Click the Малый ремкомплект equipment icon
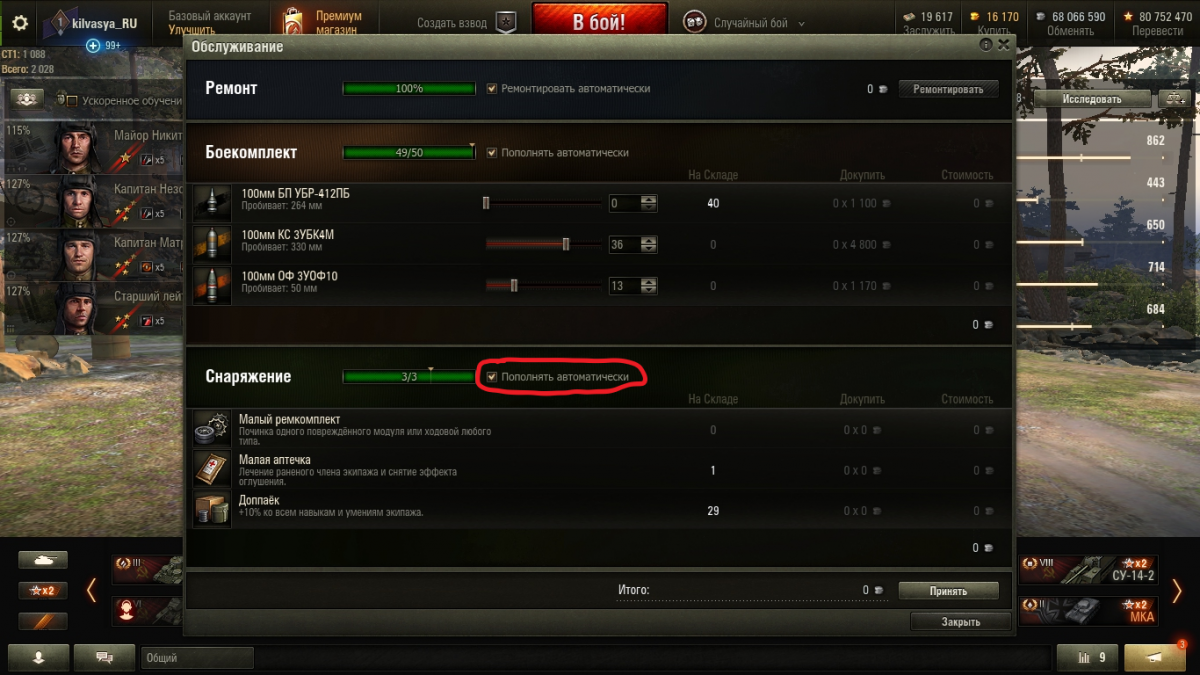Screen dimensions: 1200x675 212,429
